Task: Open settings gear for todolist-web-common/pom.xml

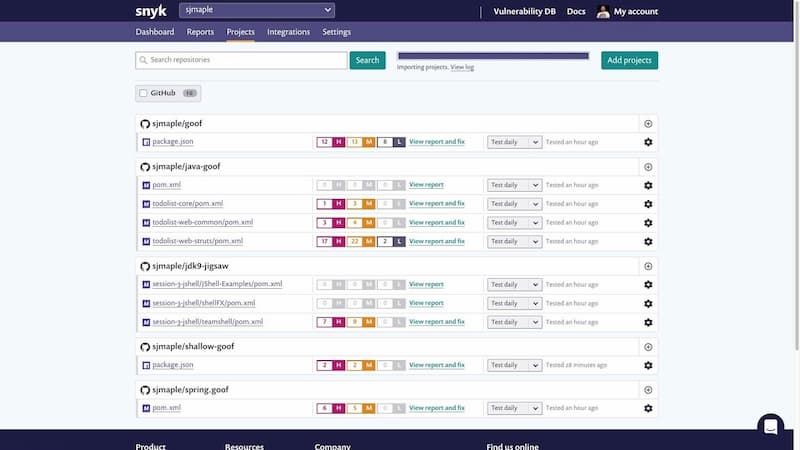Action: pos(648,223)
